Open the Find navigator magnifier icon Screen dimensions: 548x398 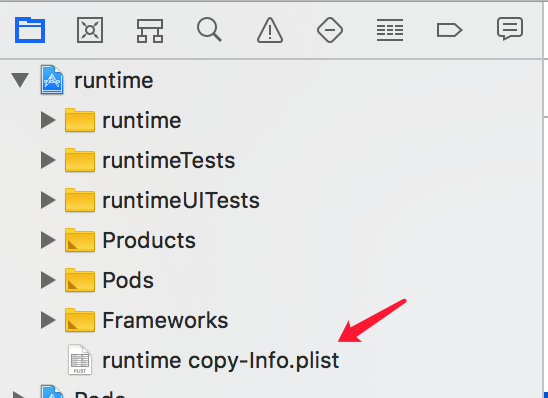coord(209,30)
